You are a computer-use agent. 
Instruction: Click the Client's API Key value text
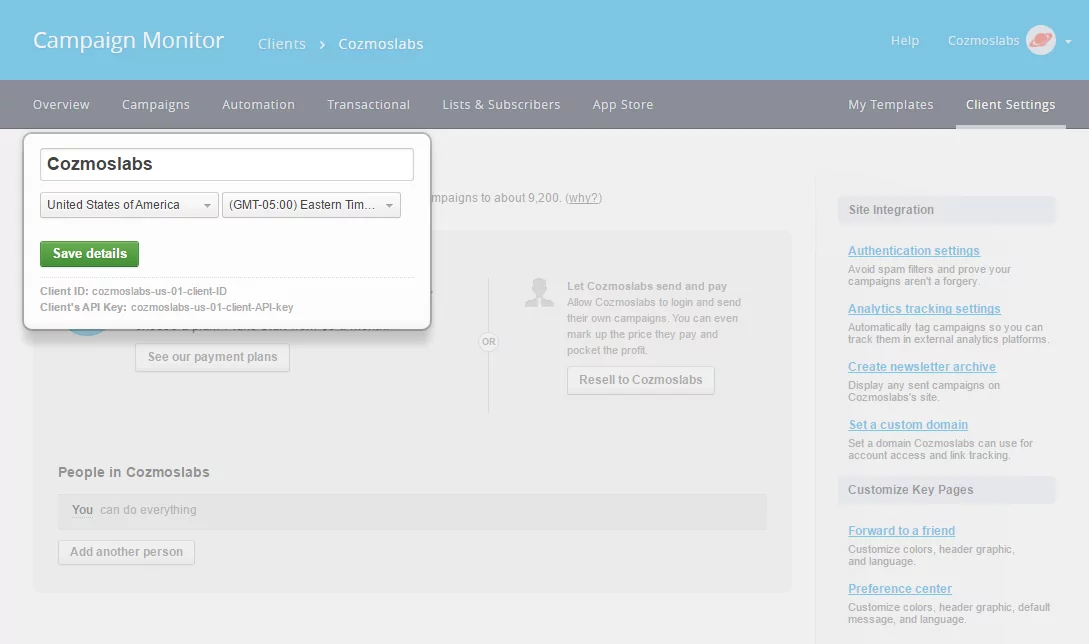(212, 307)
